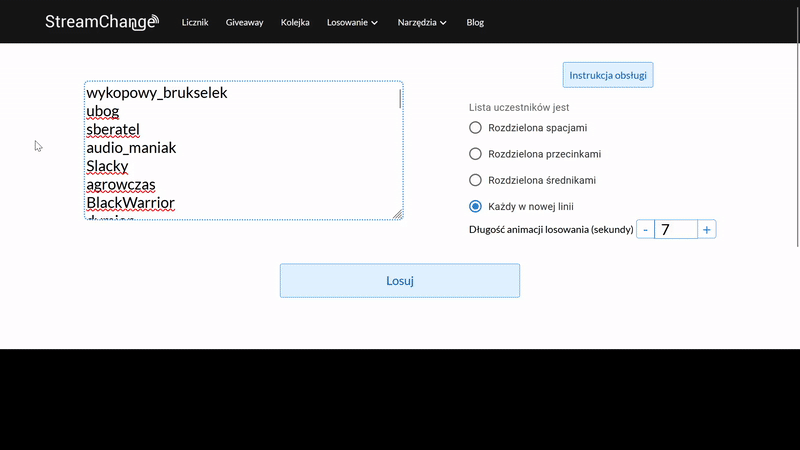
Task: Click the StreamChange logo
Action: (101, 22)
